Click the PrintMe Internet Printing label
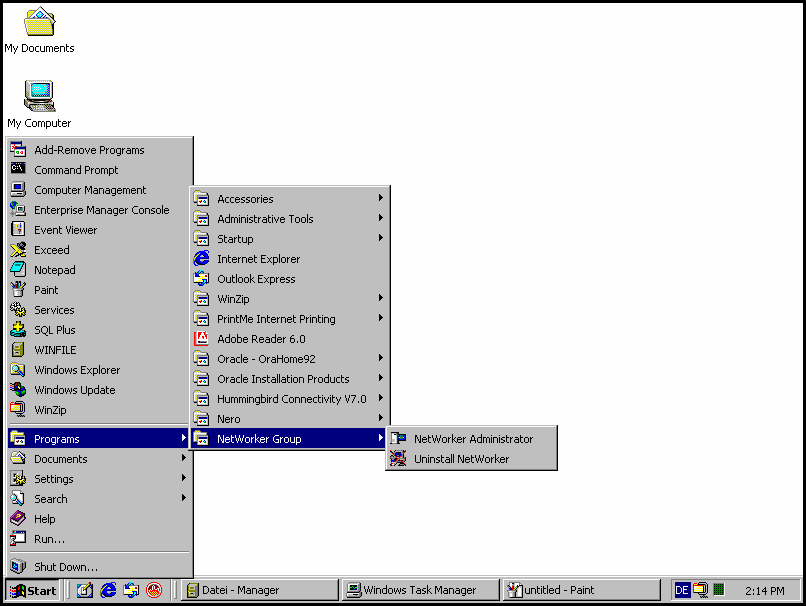The image size is (806, 606). pos(276,319)
